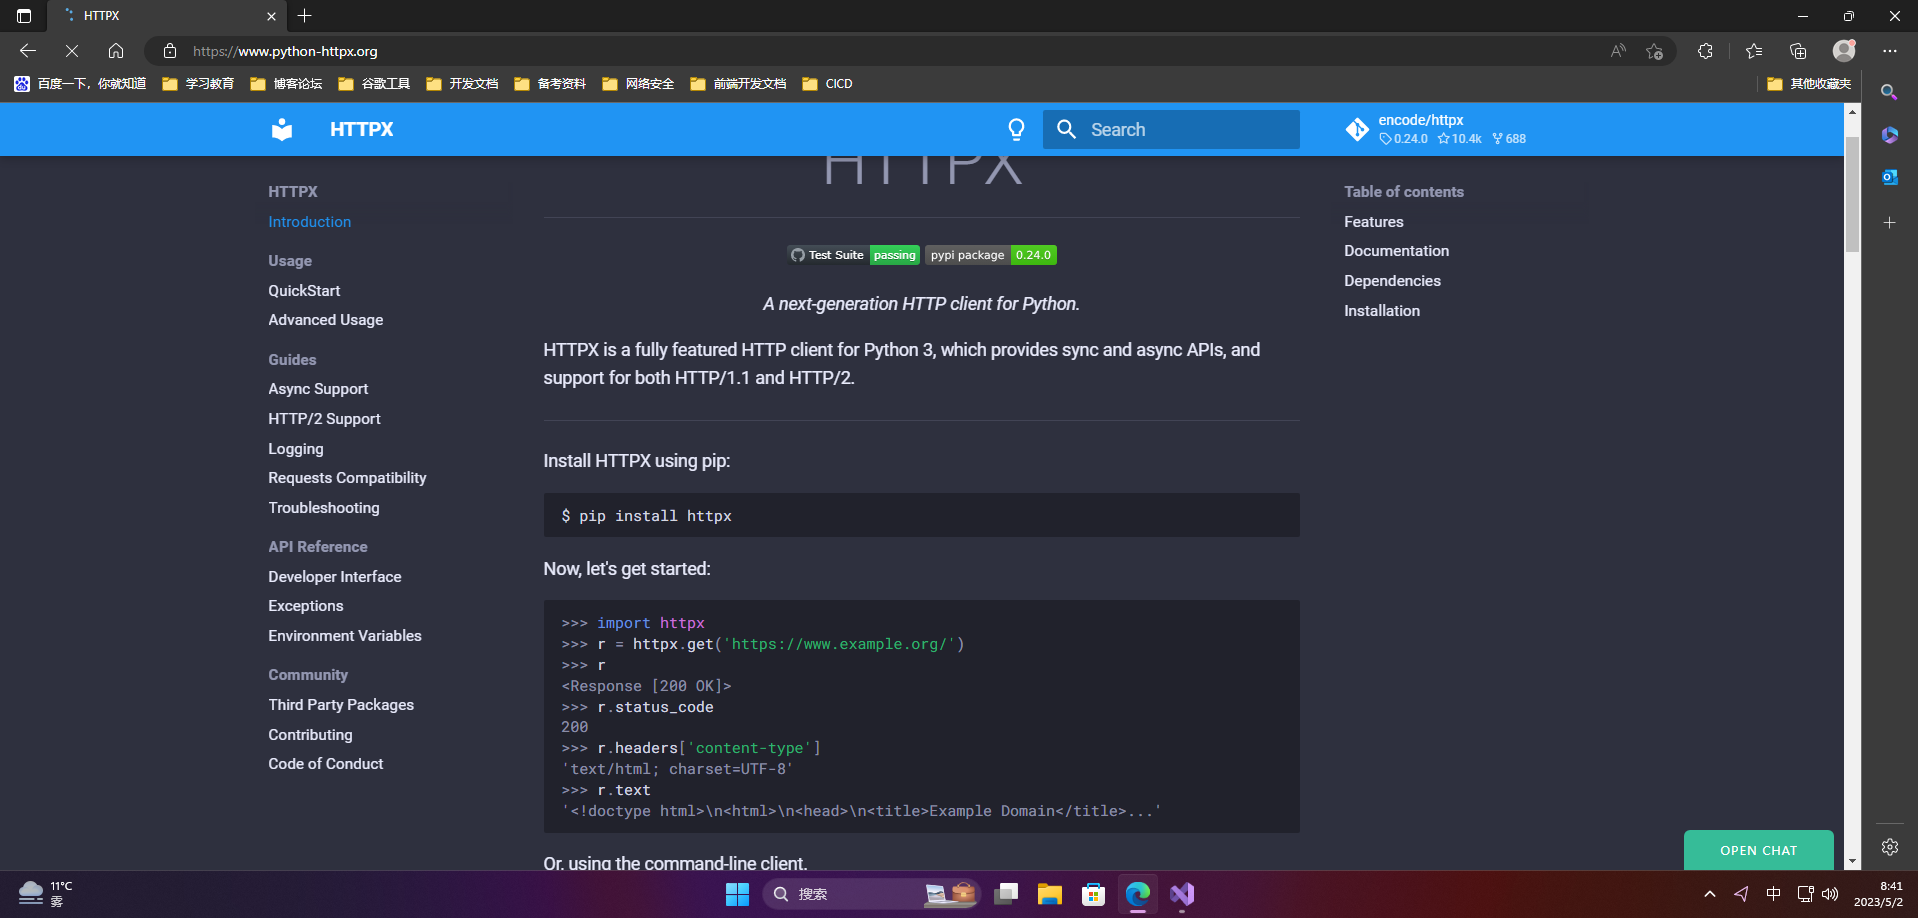Open the Outlook sidebar icon
Viewport: 1918px width, 918px height.
[x=1889, y=177]
